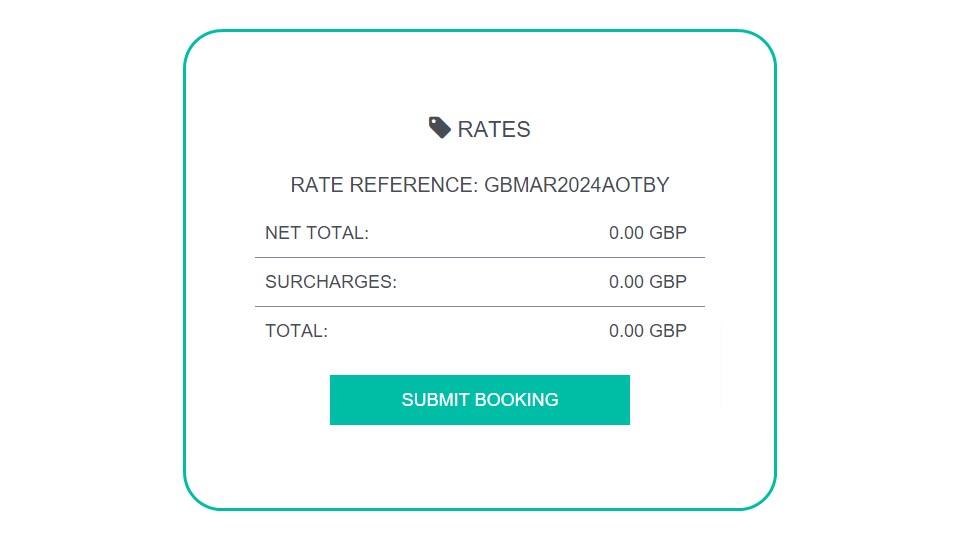Select the final total 0.00 amount

point(626,331)
